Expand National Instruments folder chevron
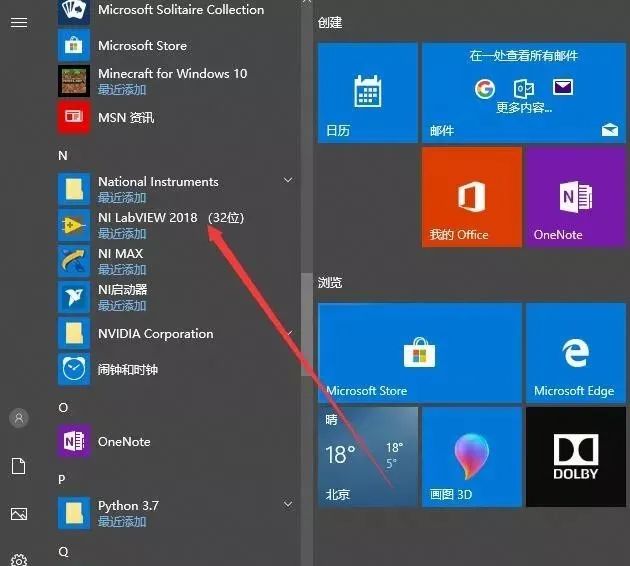Image resolution: width=630 pixels, height=566 pixels. pos(288,180)
